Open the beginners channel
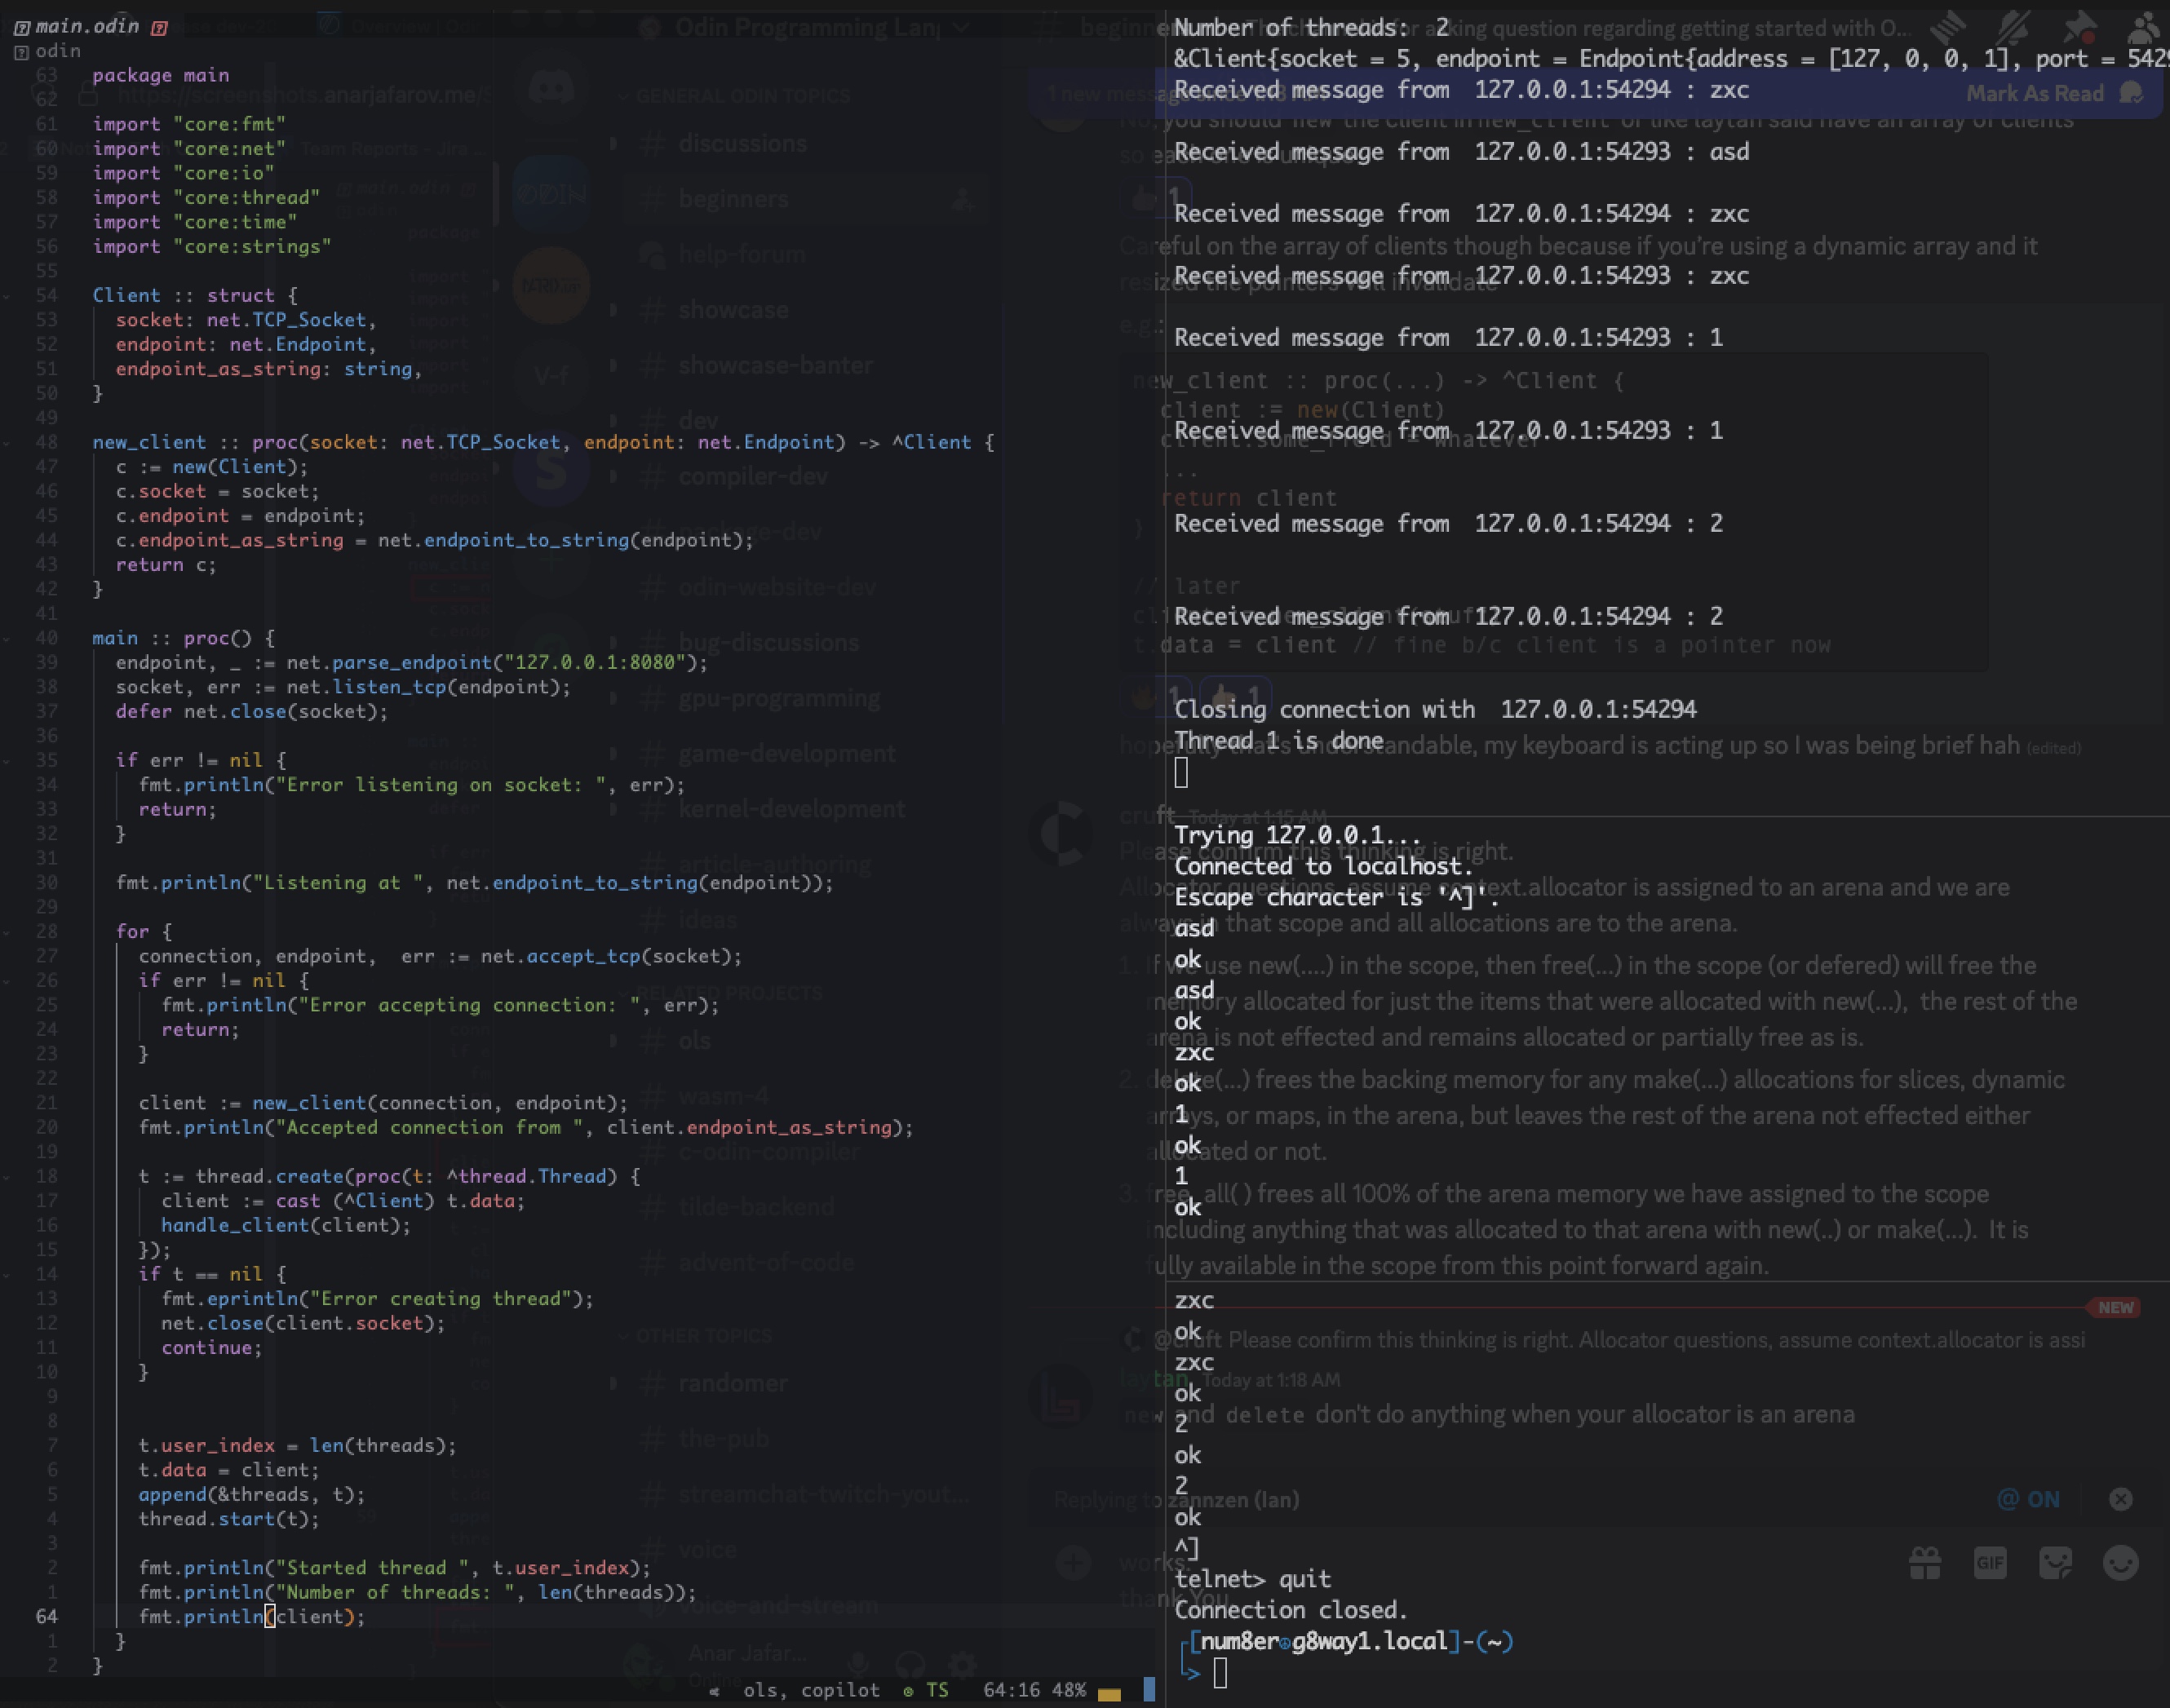This screenshot has height=1708, width=2170. click(x=805, y=199)
